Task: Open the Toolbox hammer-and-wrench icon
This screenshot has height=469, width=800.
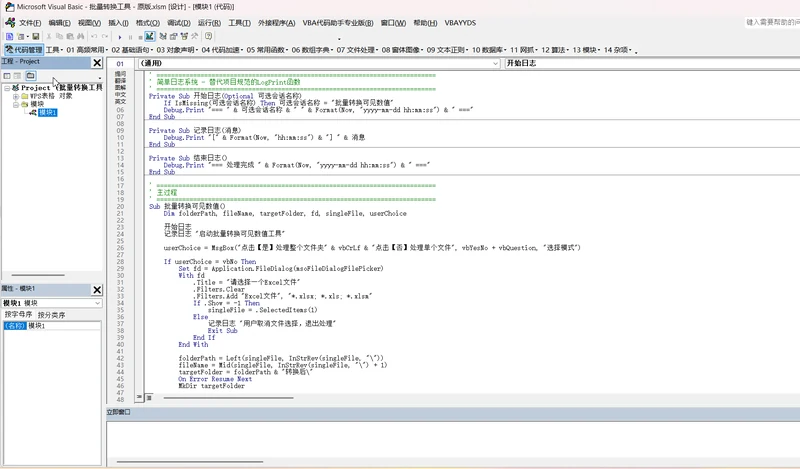Action: [x=194, y=36]
